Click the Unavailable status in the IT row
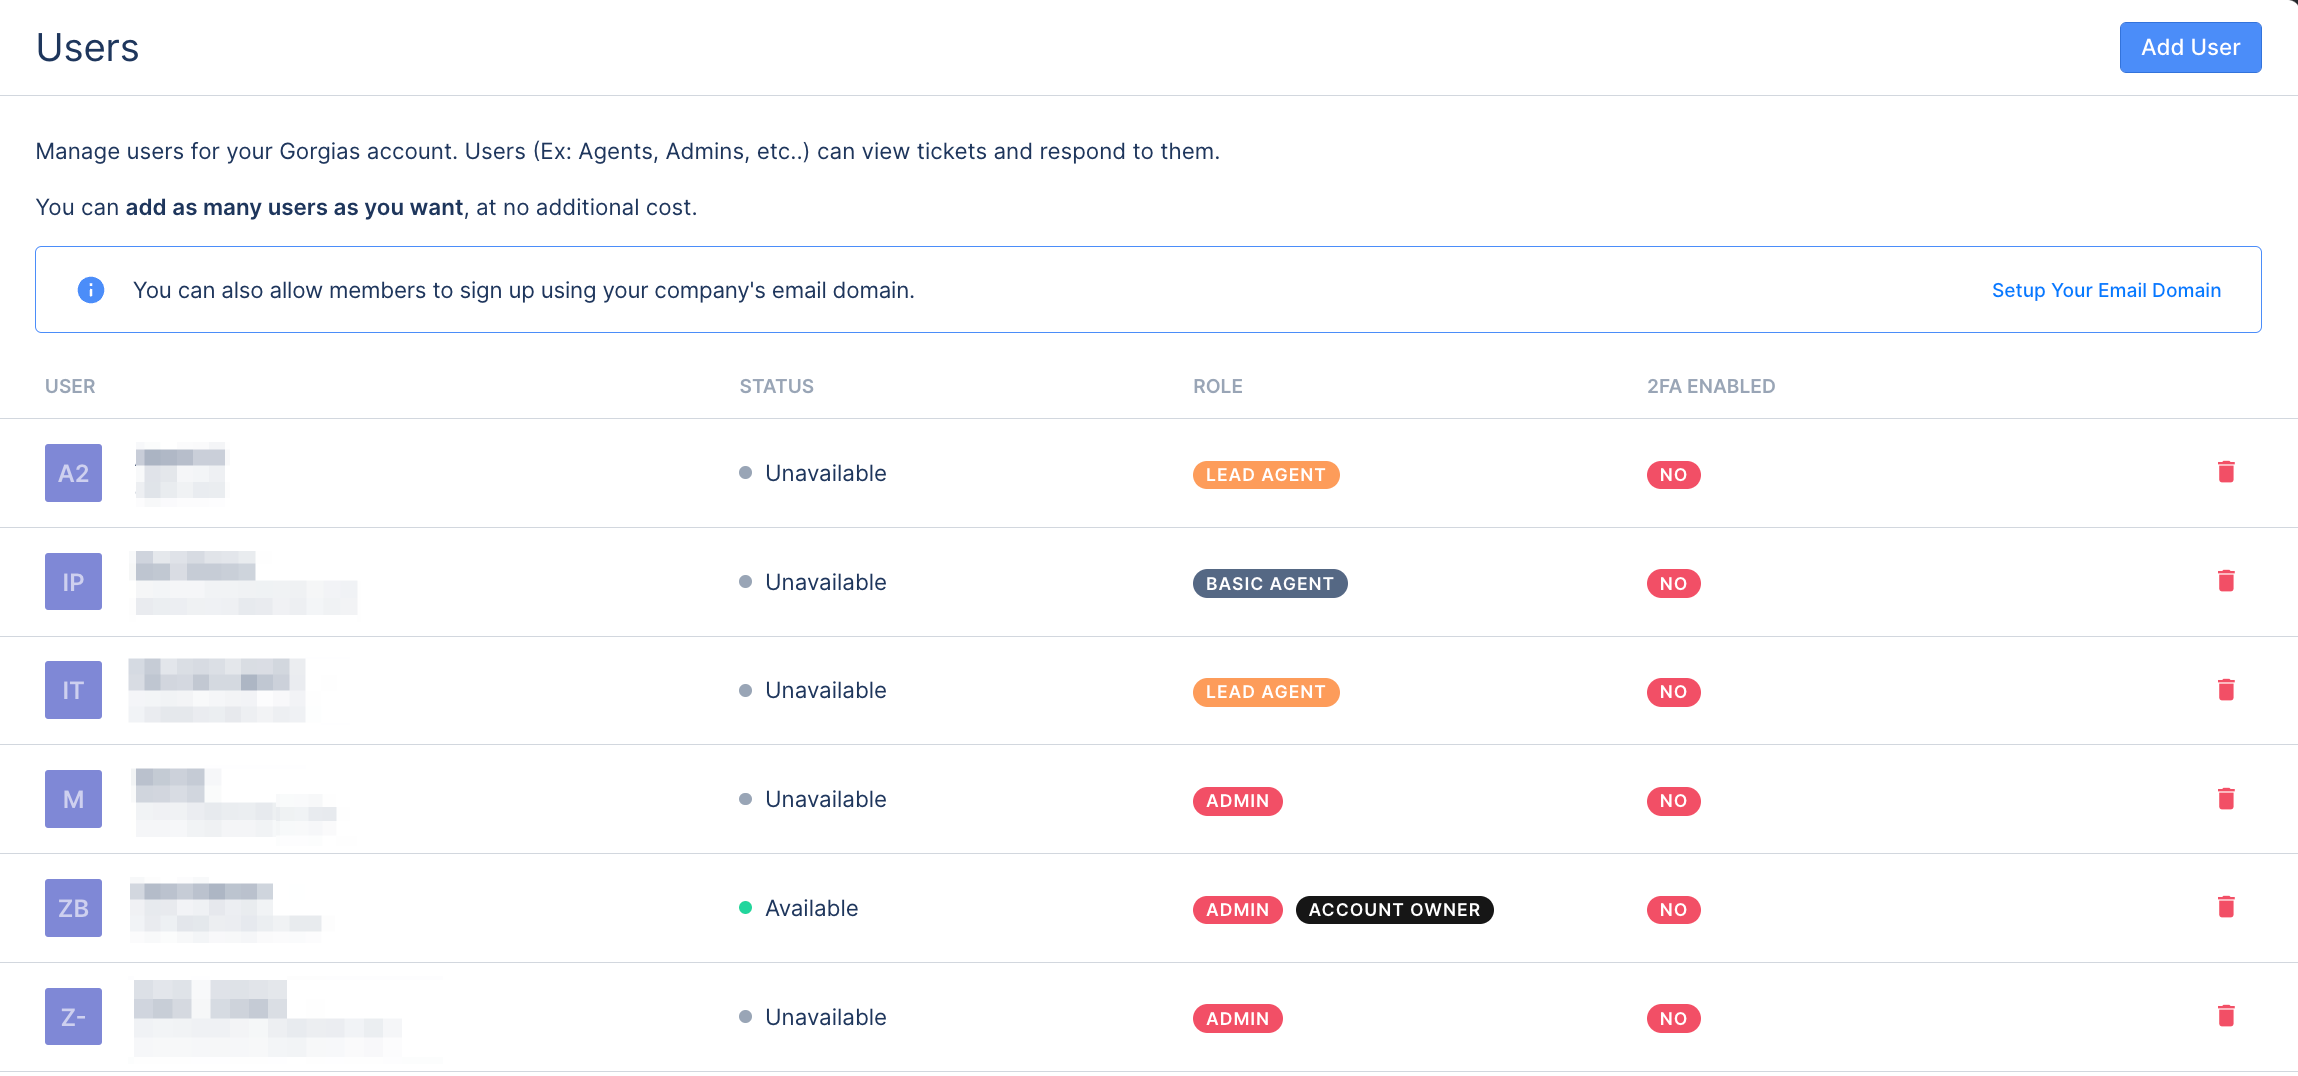This screenshot has height=1076, width=2298. click(813, 690)
